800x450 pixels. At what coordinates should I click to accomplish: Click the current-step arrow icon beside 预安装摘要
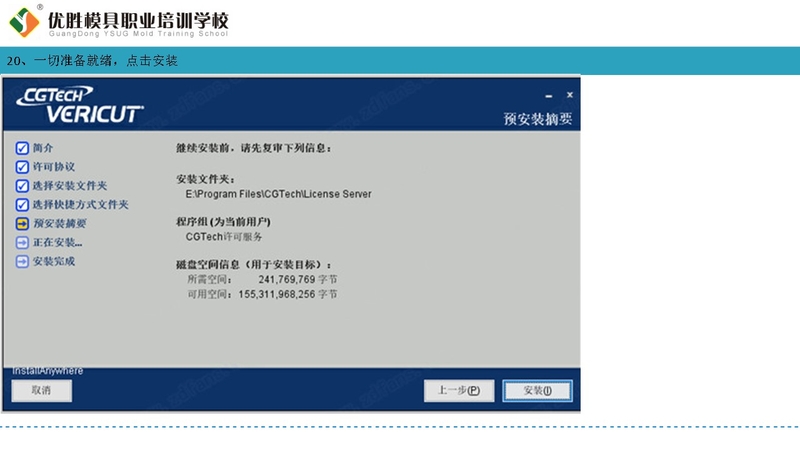pyautogui.click(x=22, y=223)
